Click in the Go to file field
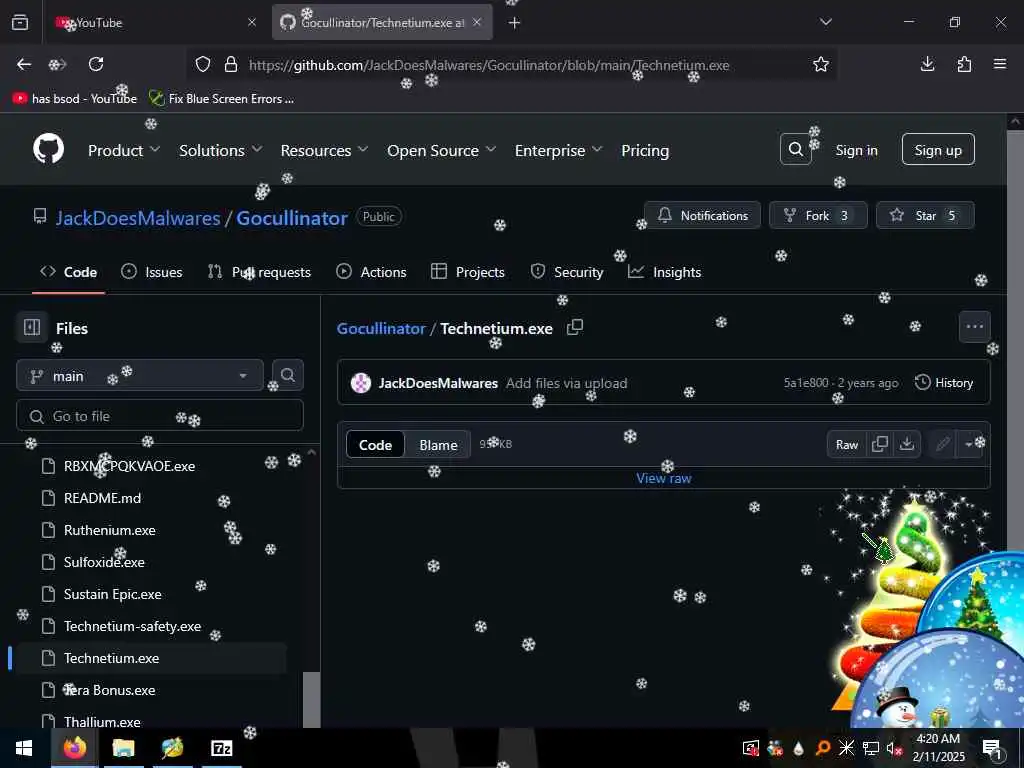Screen dimensions: 1024x768 (x=159, y=415)
